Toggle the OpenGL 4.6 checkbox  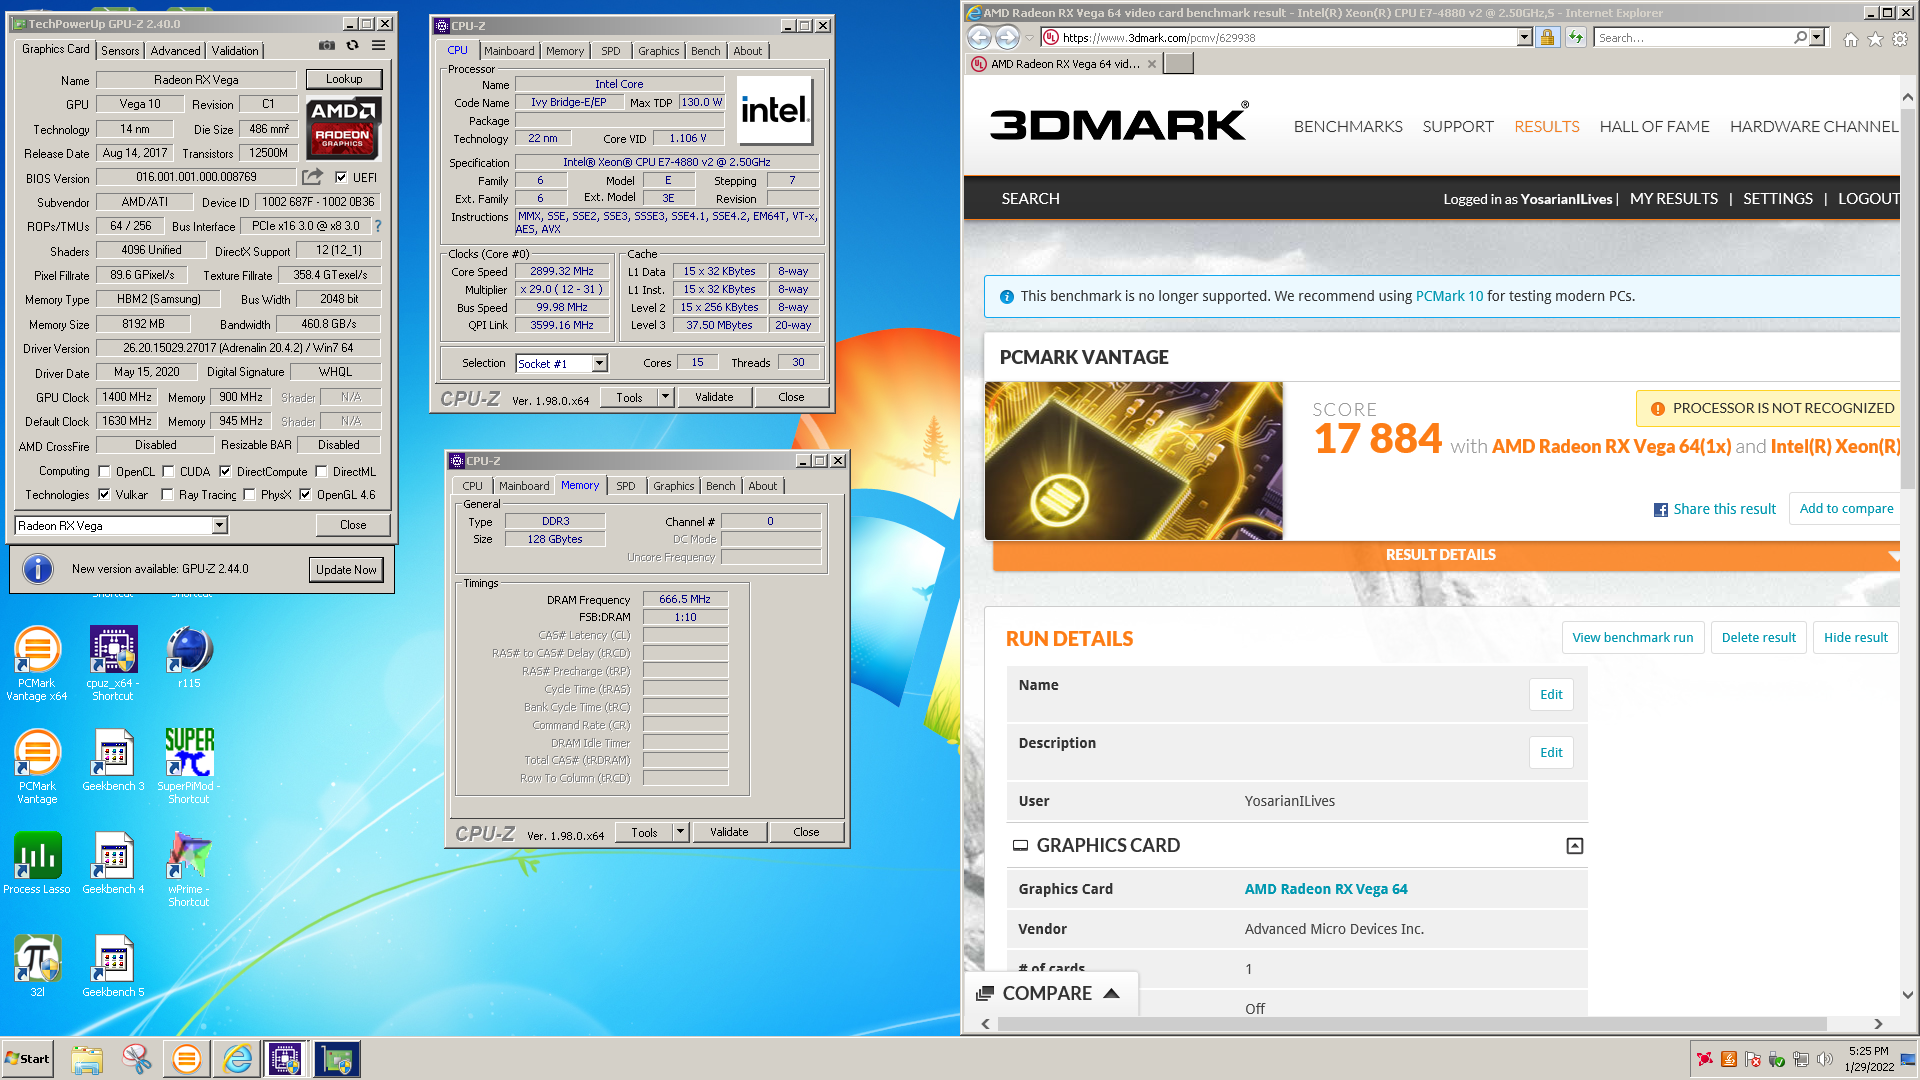tap(305, 494)
